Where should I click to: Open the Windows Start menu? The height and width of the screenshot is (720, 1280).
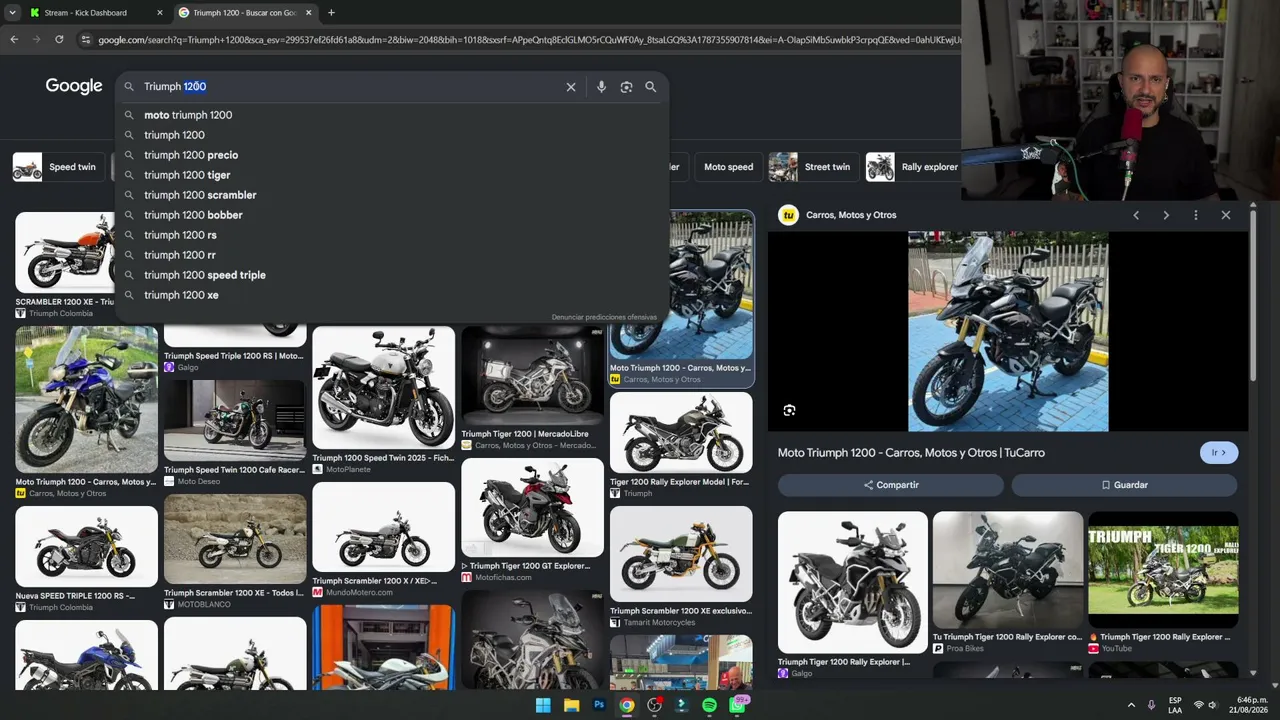point(543,705)
